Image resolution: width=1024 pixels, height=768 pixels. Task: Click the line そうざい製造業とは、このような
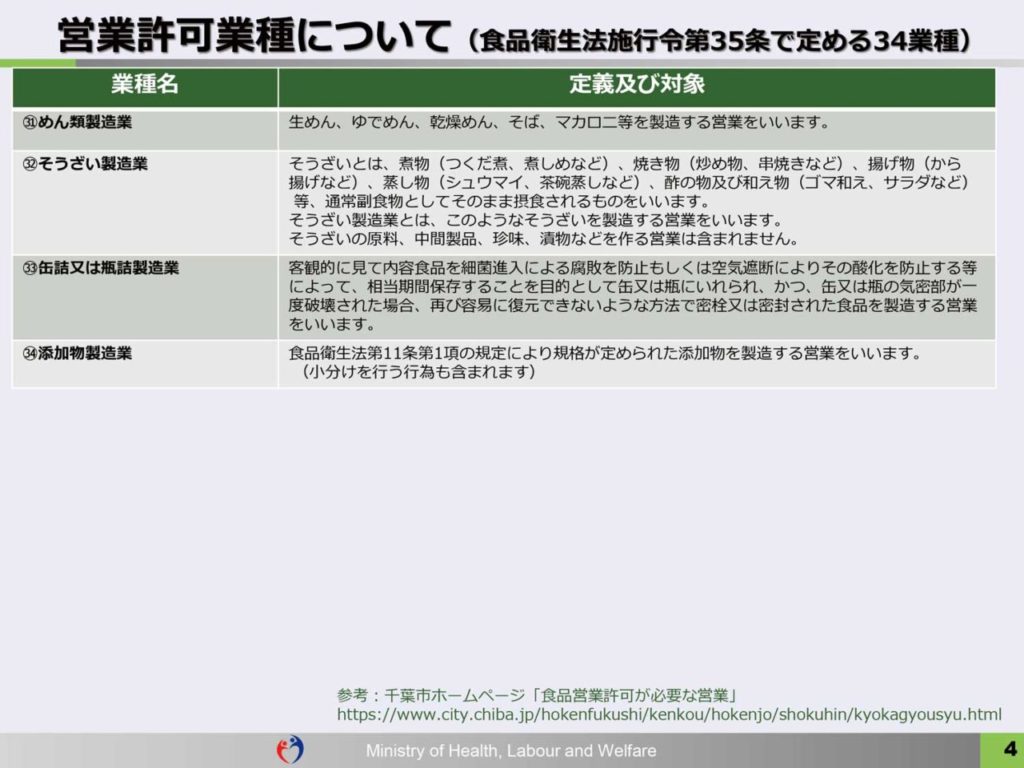coord(535,220)
